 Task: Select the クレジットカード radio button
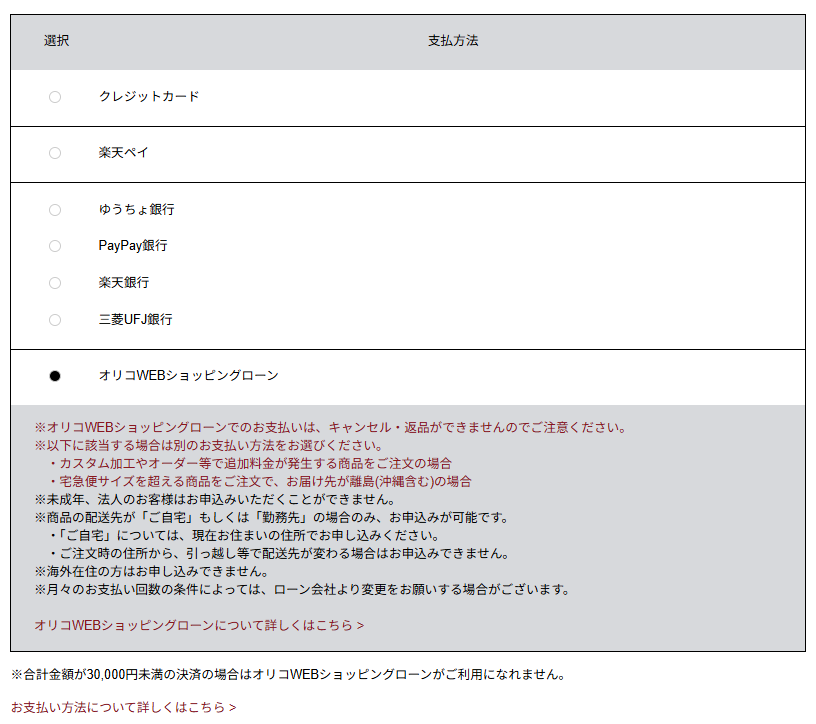coord(55,97)
